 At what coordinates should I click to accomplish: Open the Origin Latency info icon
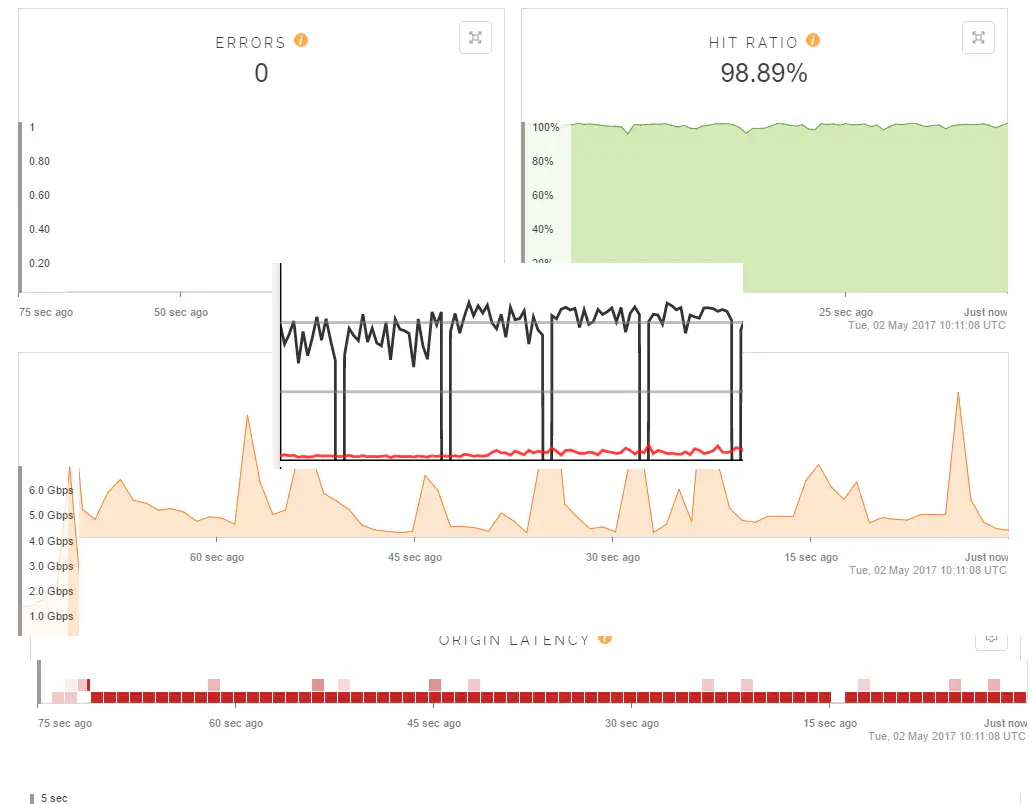pyautogui.click(x=605, y=640)
